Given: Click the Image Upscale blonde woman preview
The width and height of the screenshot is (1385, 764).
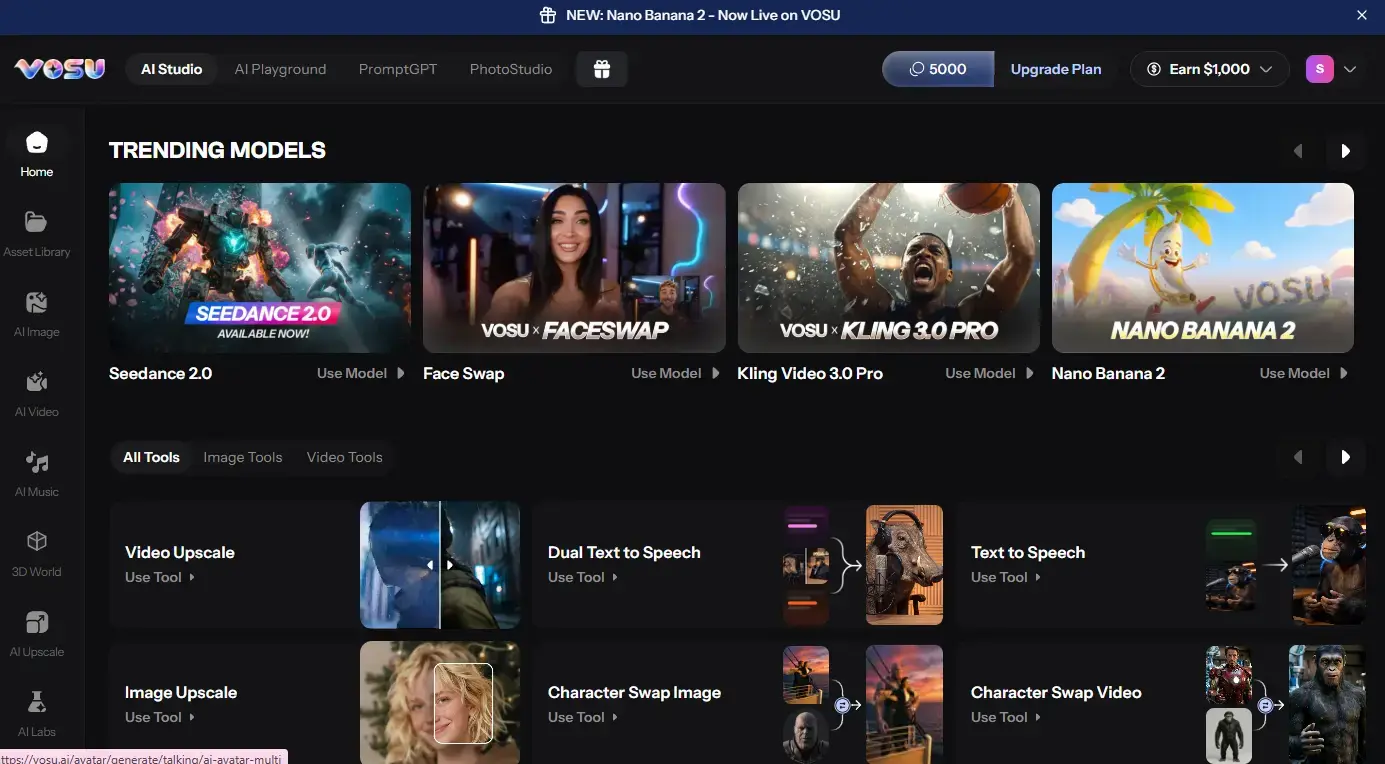Looking at the screenshot, I should click(x=440, y=703).
